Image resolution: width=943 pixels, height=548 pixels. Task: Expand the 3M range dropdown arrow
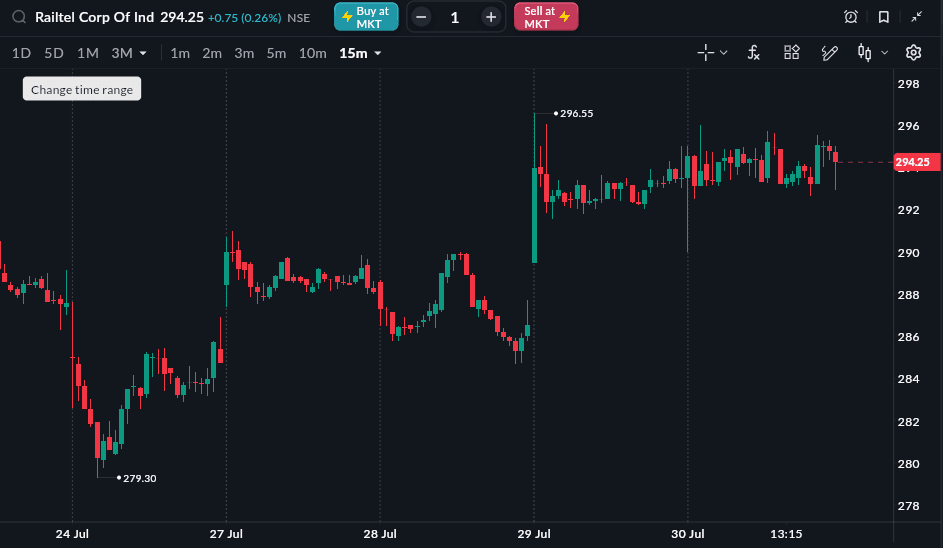143,54
